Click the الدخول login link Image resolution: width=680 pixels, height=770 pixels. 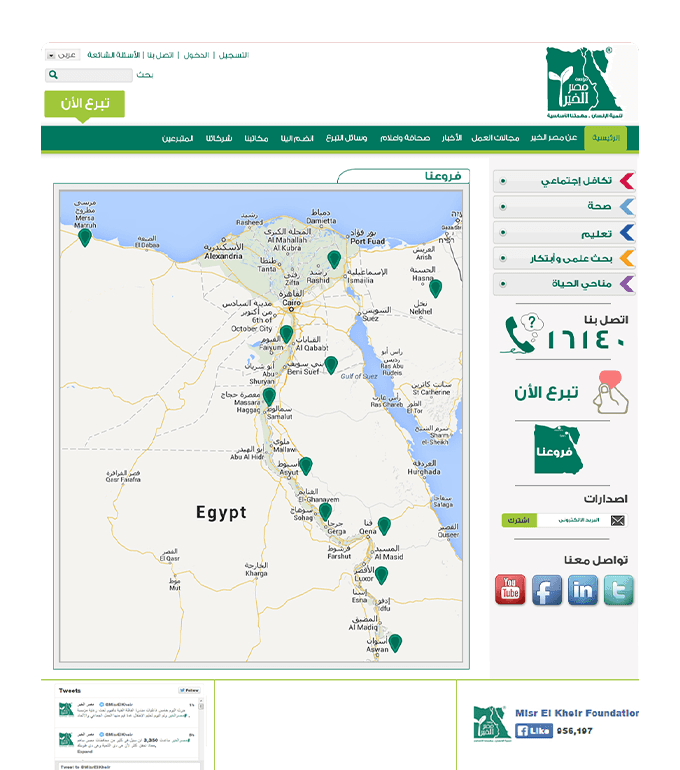pyautogui.click(x=196, y=55)
